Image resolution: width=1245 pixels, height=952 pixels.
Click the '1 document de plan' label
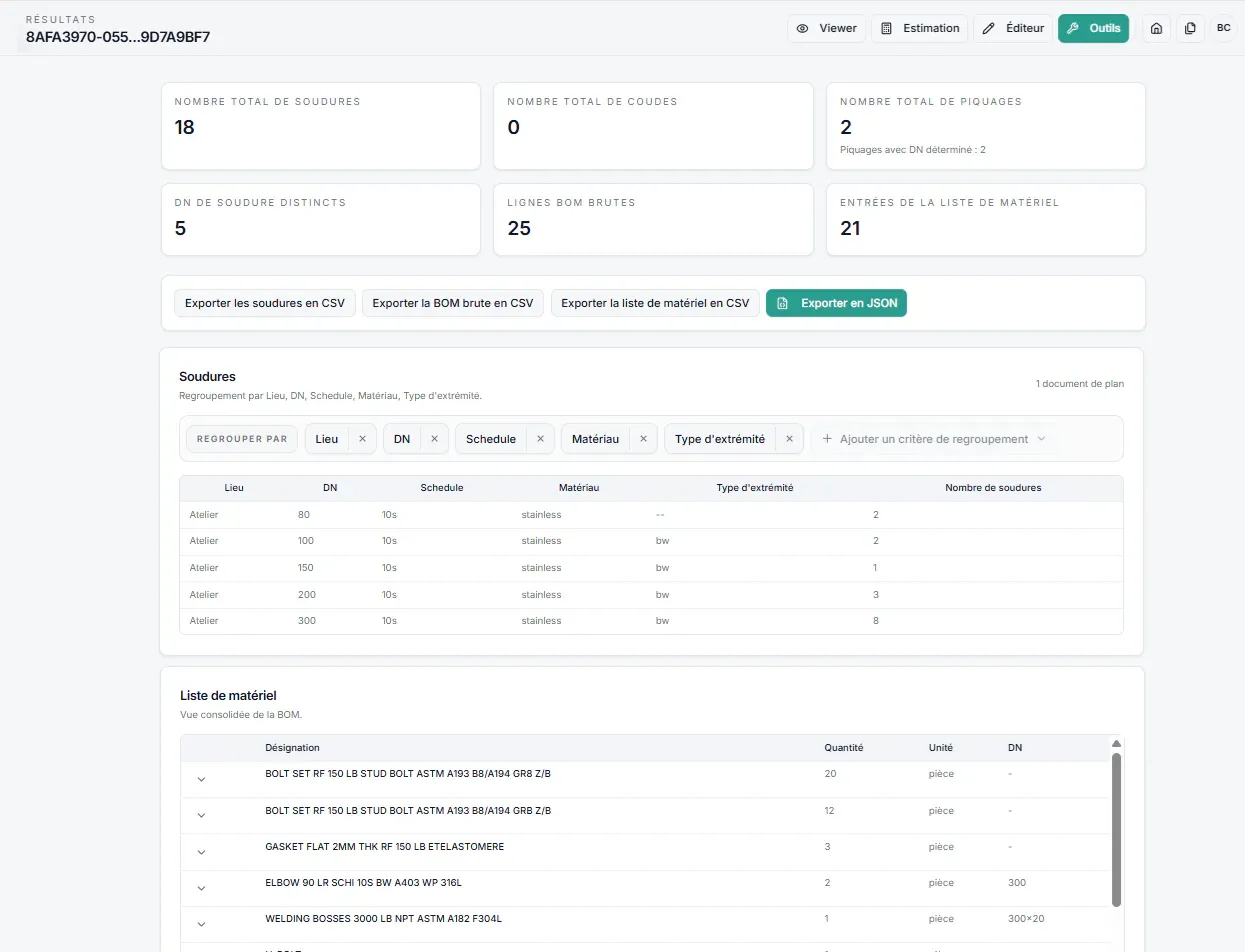pyautogui.click(x=1080, y=384)
